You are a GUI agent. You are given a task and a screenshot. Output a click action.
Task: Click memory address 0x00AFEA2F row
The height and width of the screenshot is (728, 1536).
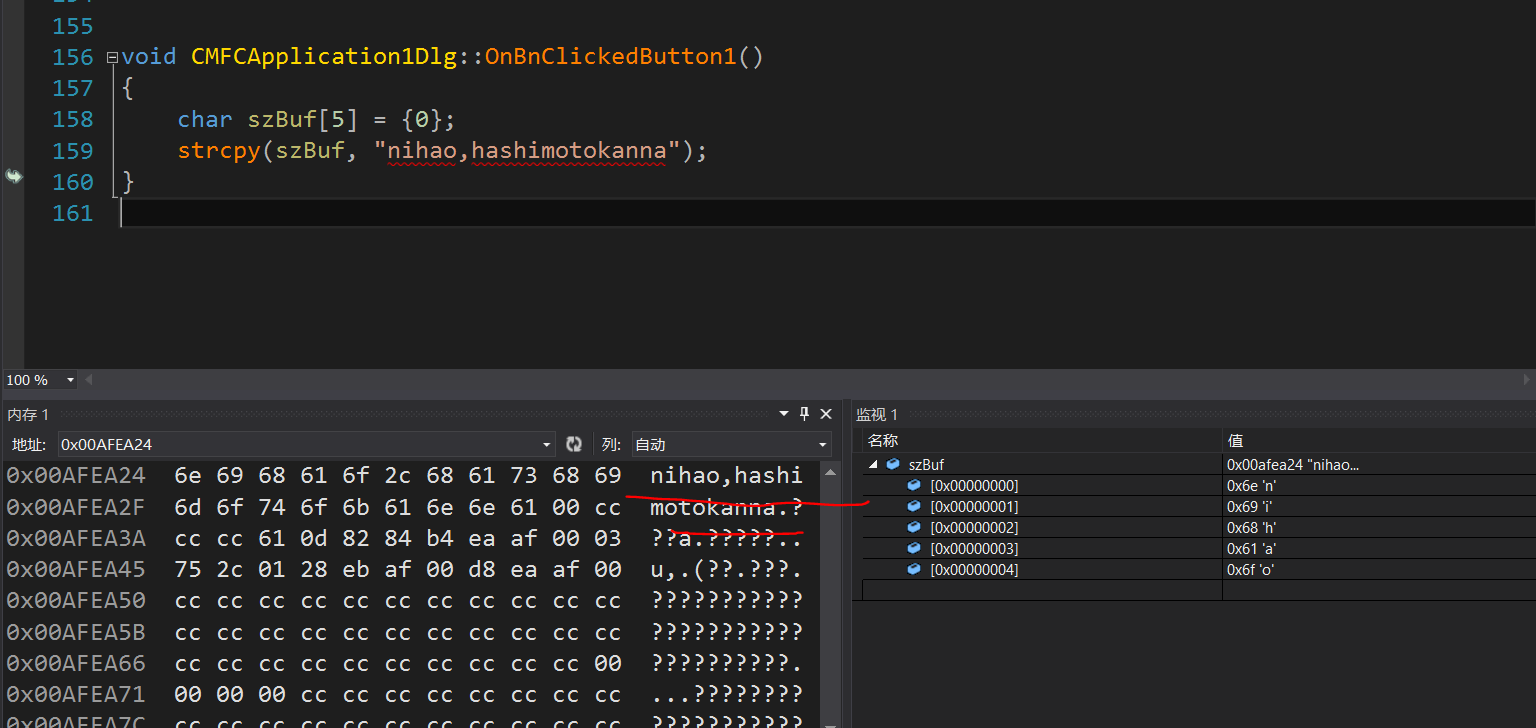pyautogui.click(x=76, y=507)
